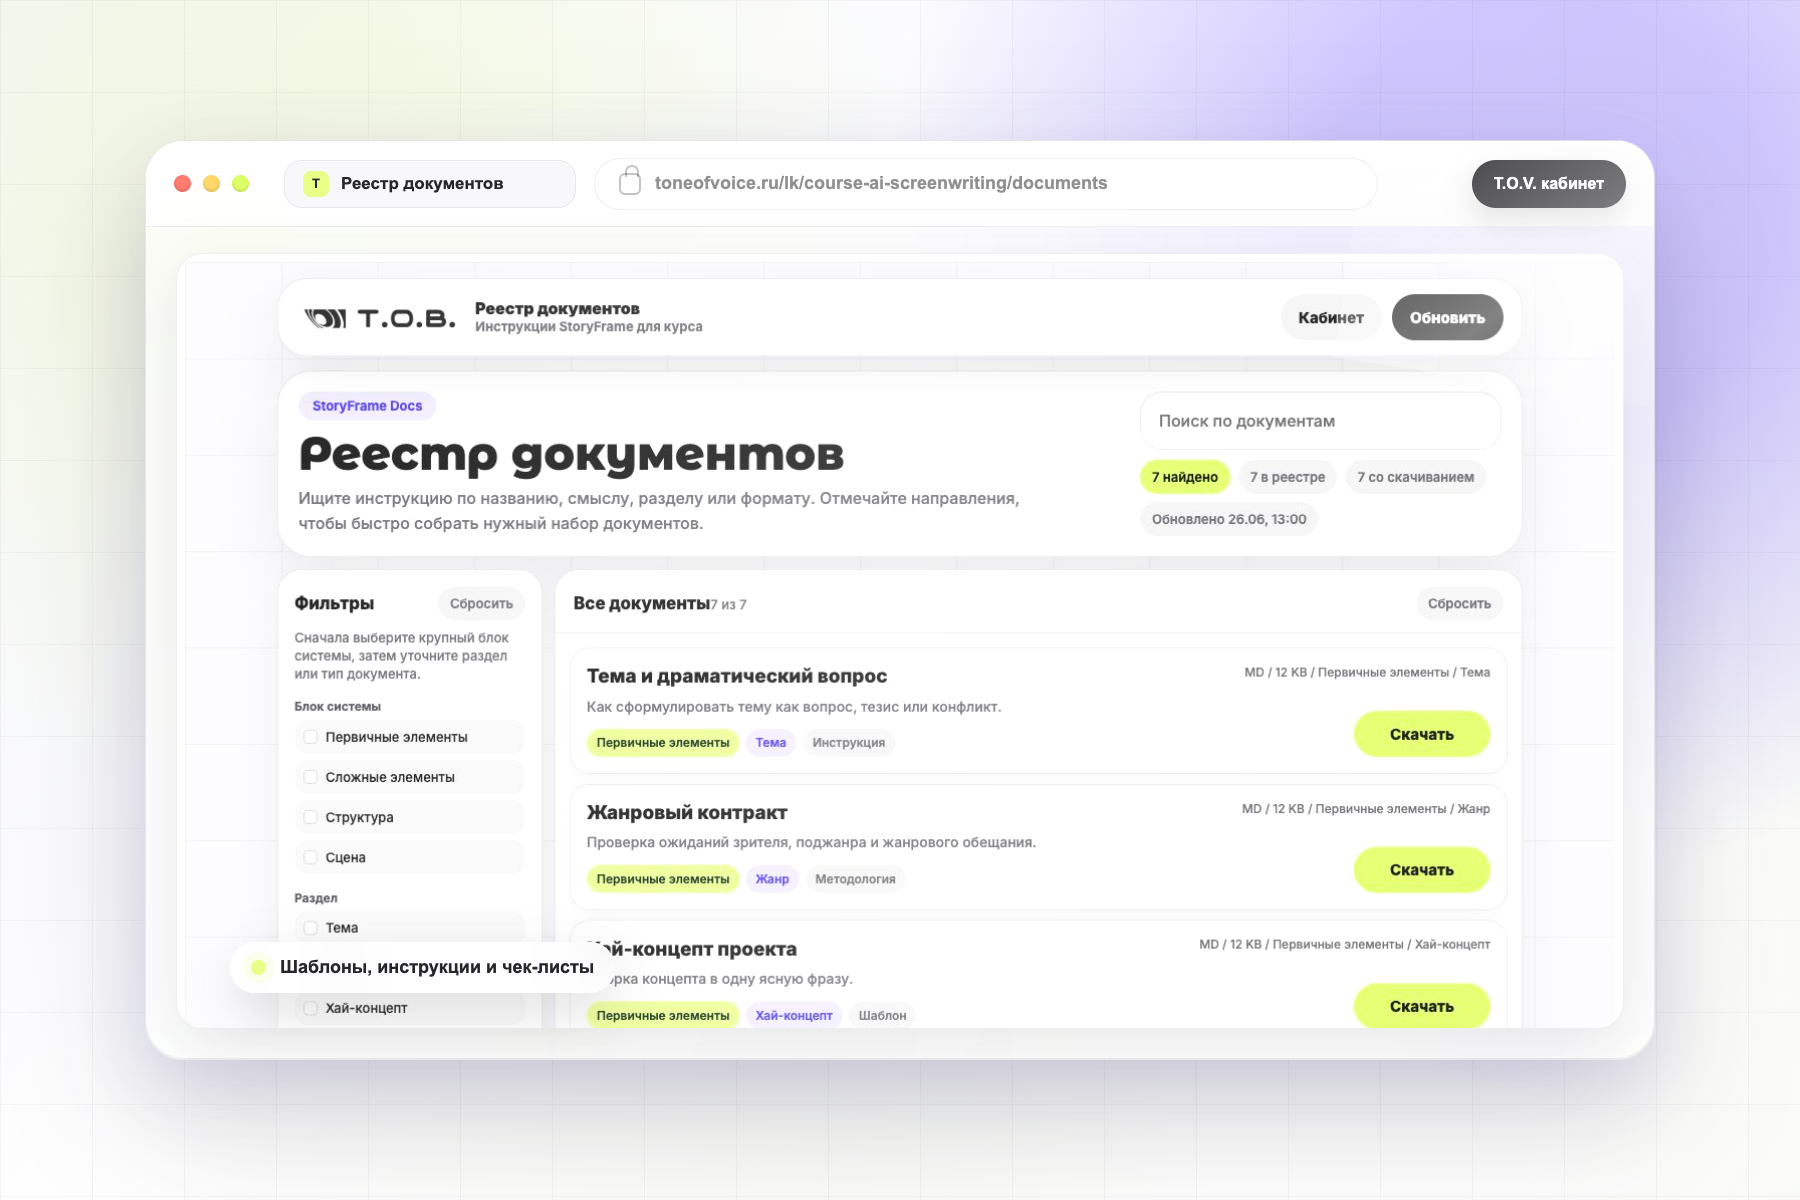Download Тема и драматический вопрос document
The image size is (1800, 1200).
[x=1421, y=734]
